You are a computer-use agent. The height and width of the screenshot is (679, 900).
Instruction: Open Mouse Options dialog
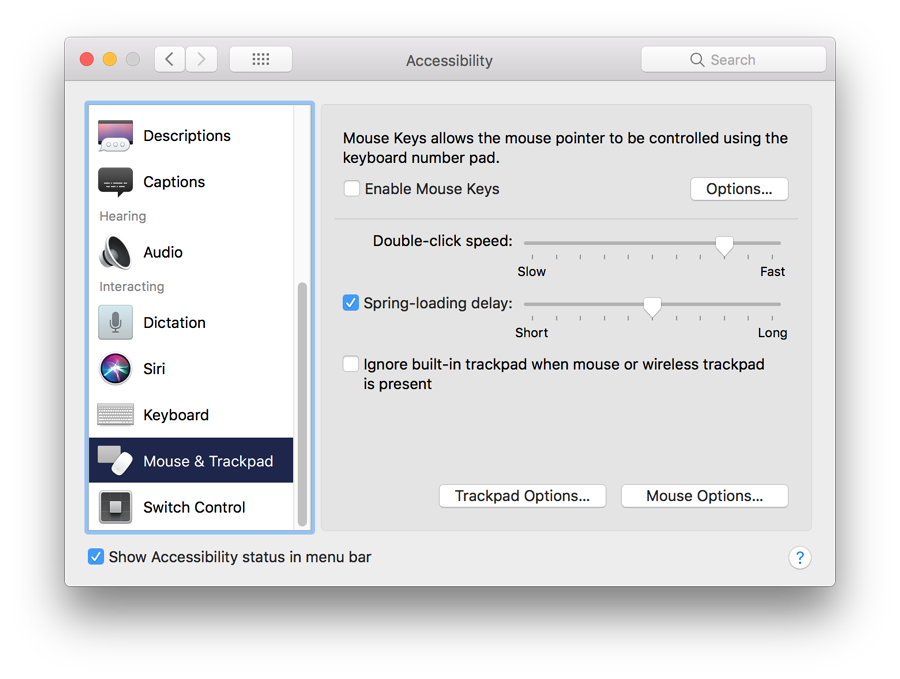tap(704, 496)
